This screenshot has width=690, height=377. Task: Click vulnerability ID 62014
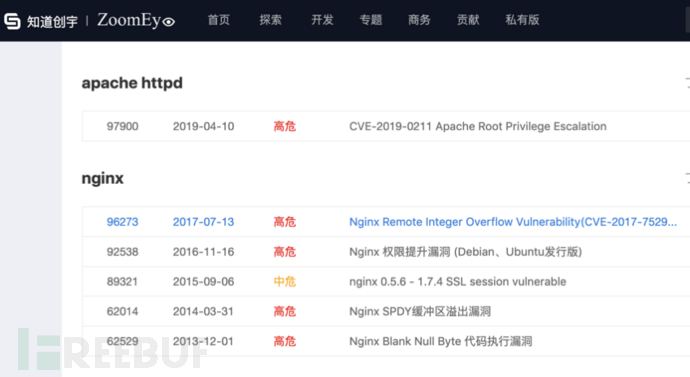click(x=122, y=311)
